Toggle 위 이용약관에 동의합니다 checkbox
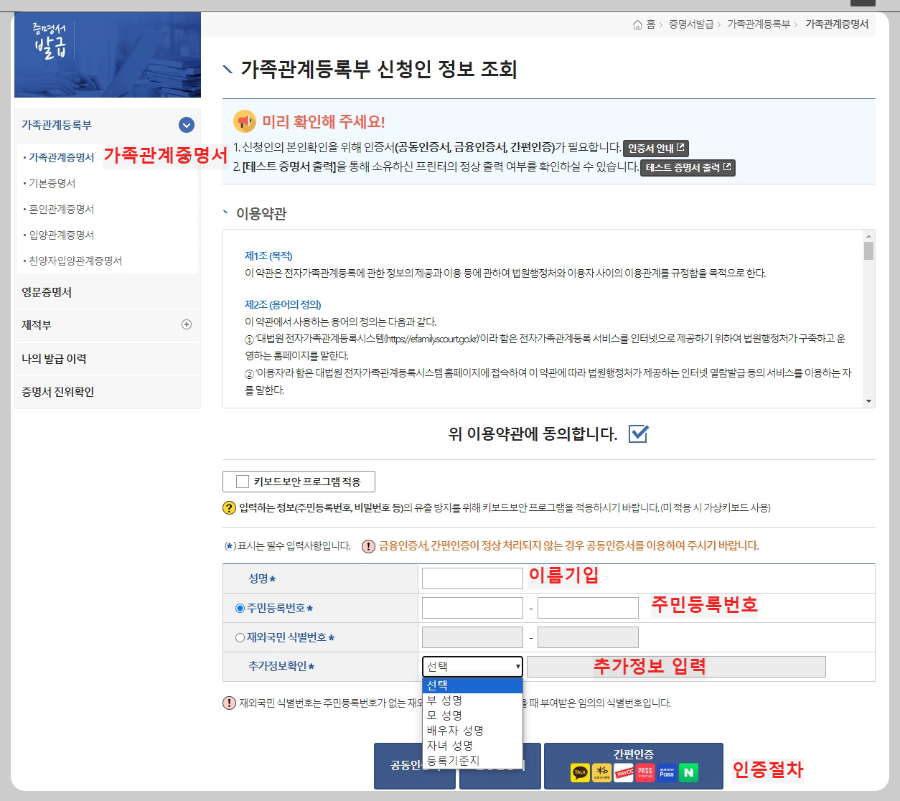This screenshot has width=900, height=801. pyautogui.click(x=638, y=434)
